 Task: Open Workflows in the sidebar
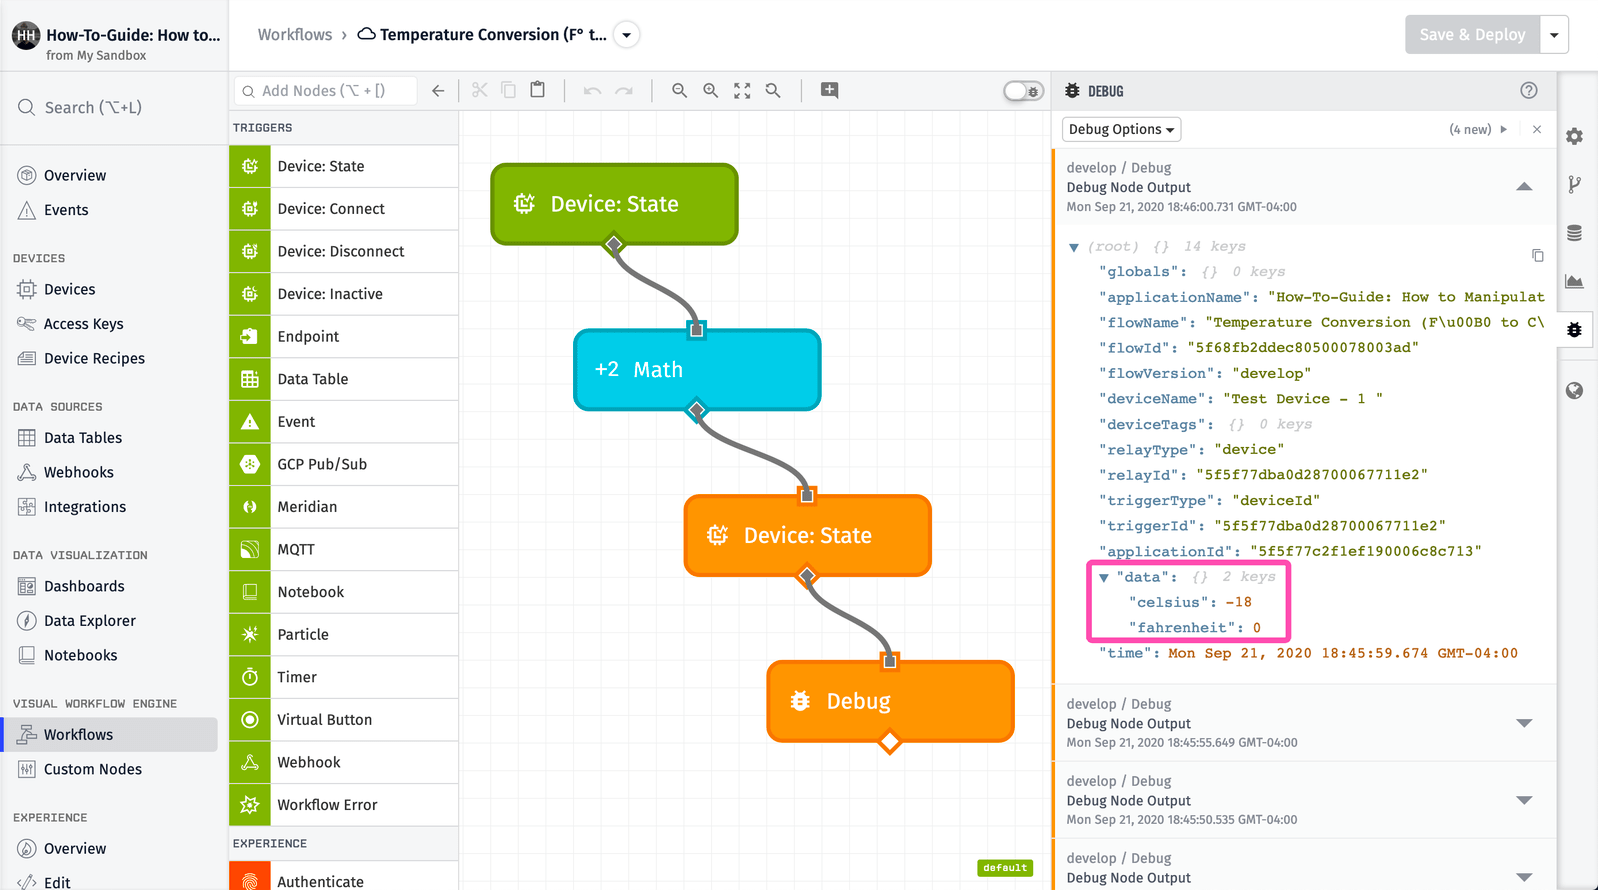click(x=110, y=734)
